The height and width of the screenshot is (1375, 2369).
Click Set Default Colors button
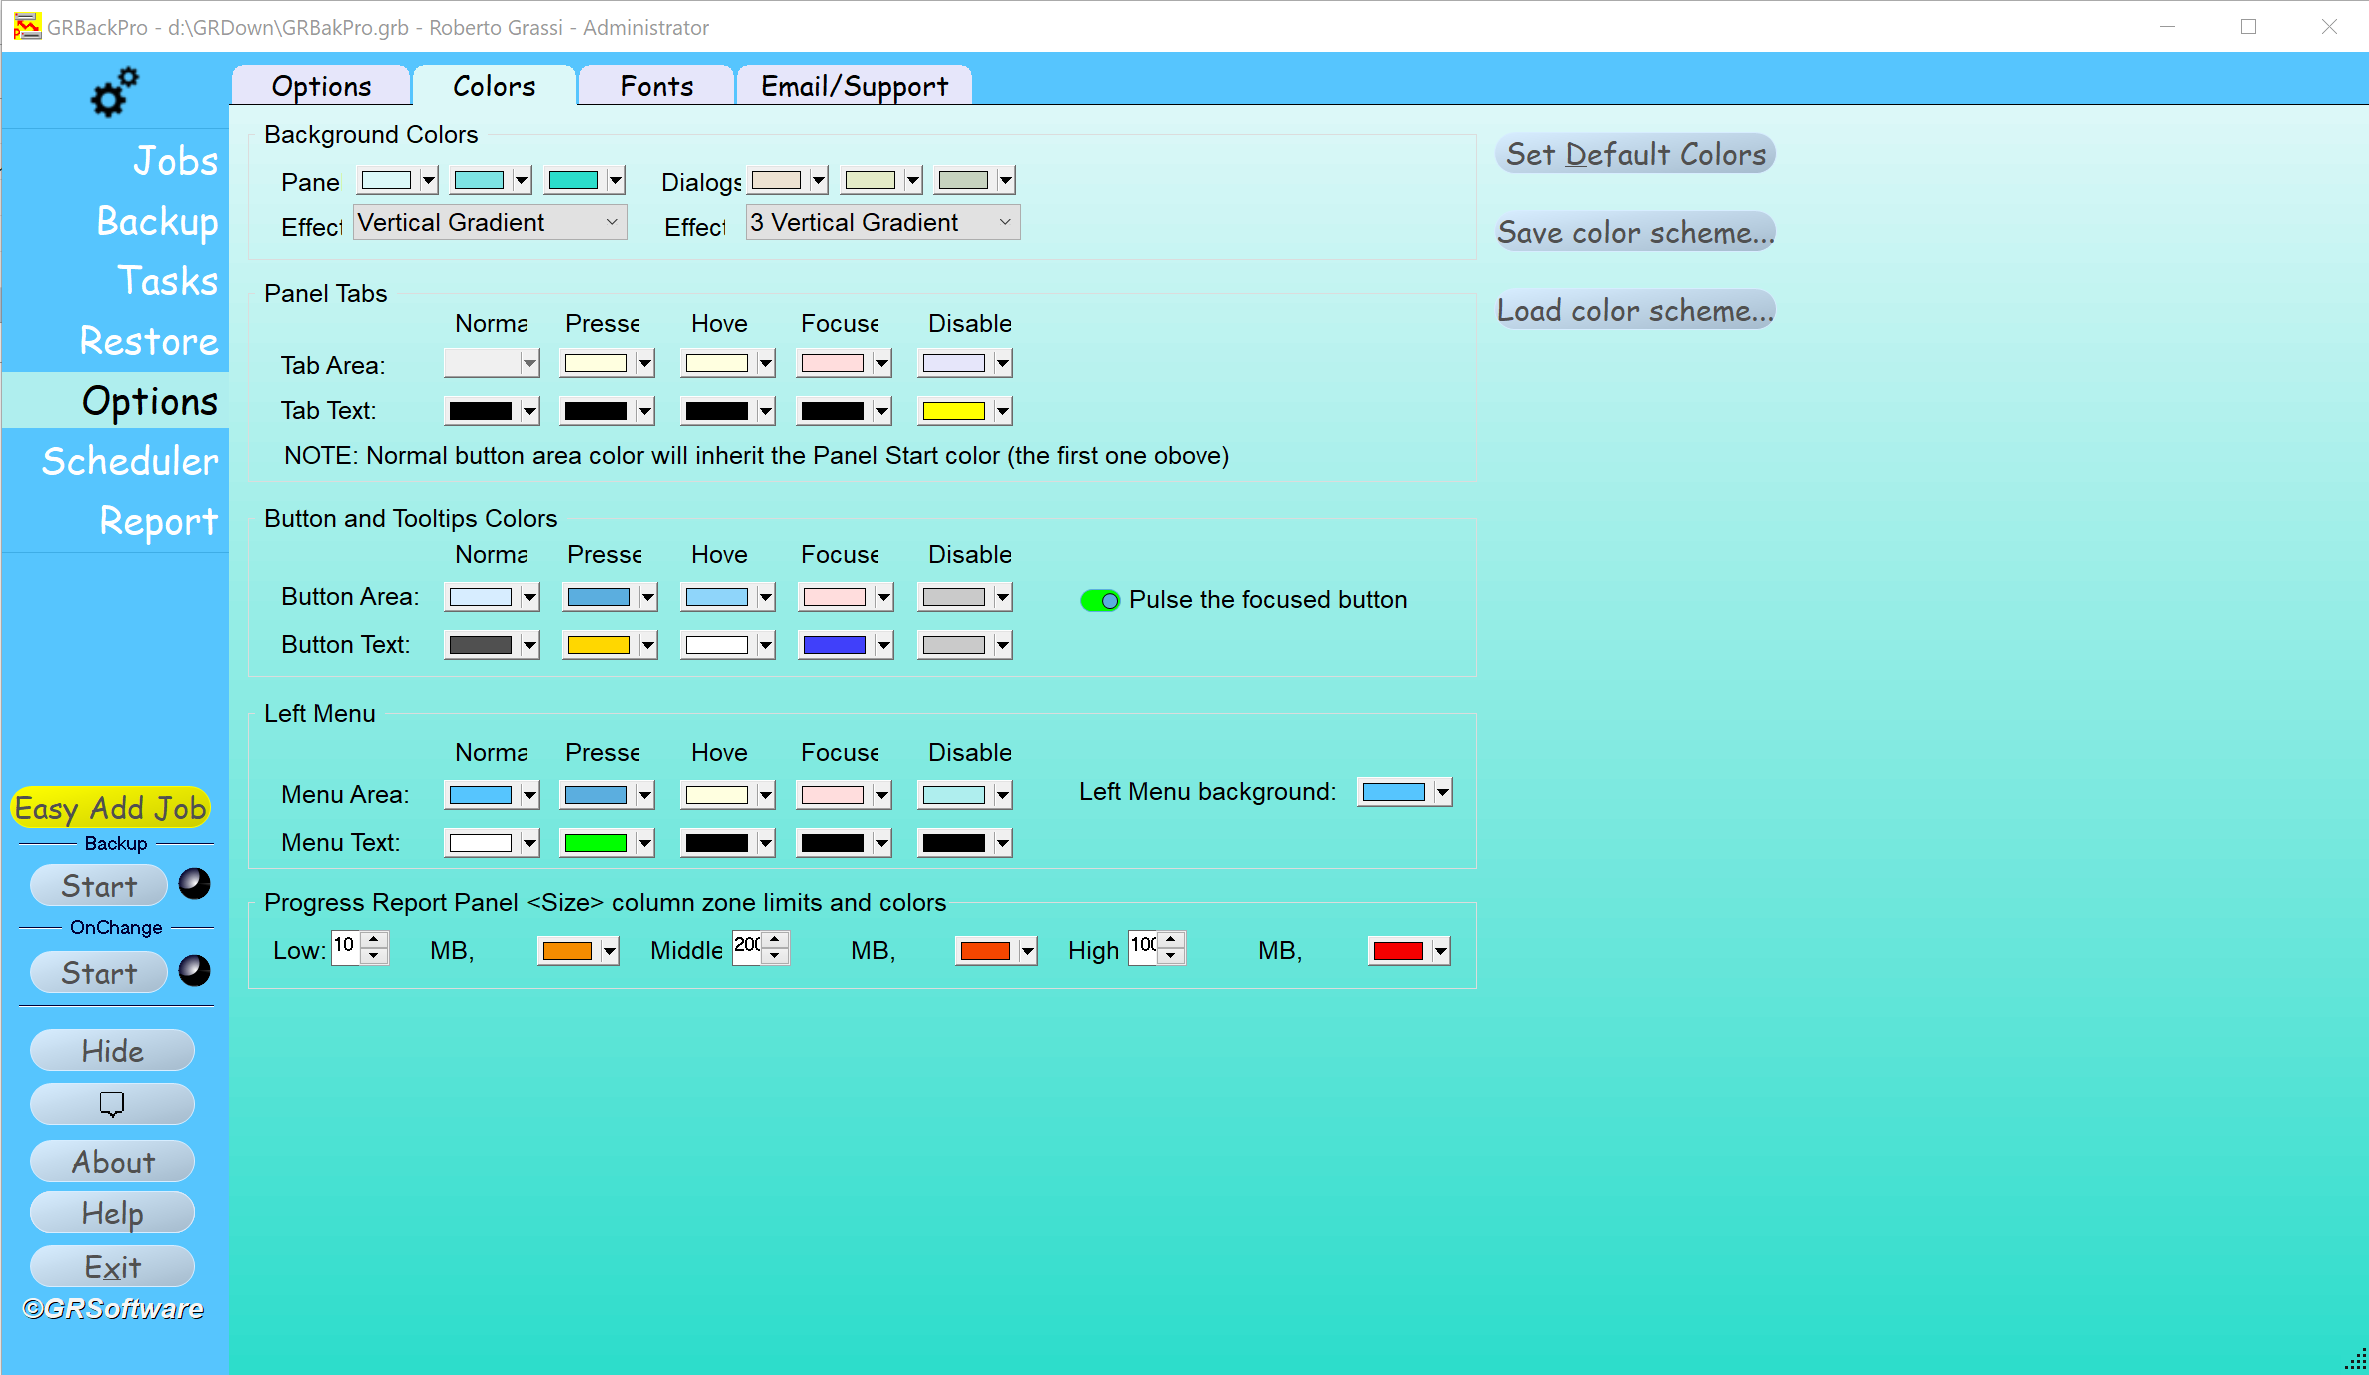point(1635,154)
